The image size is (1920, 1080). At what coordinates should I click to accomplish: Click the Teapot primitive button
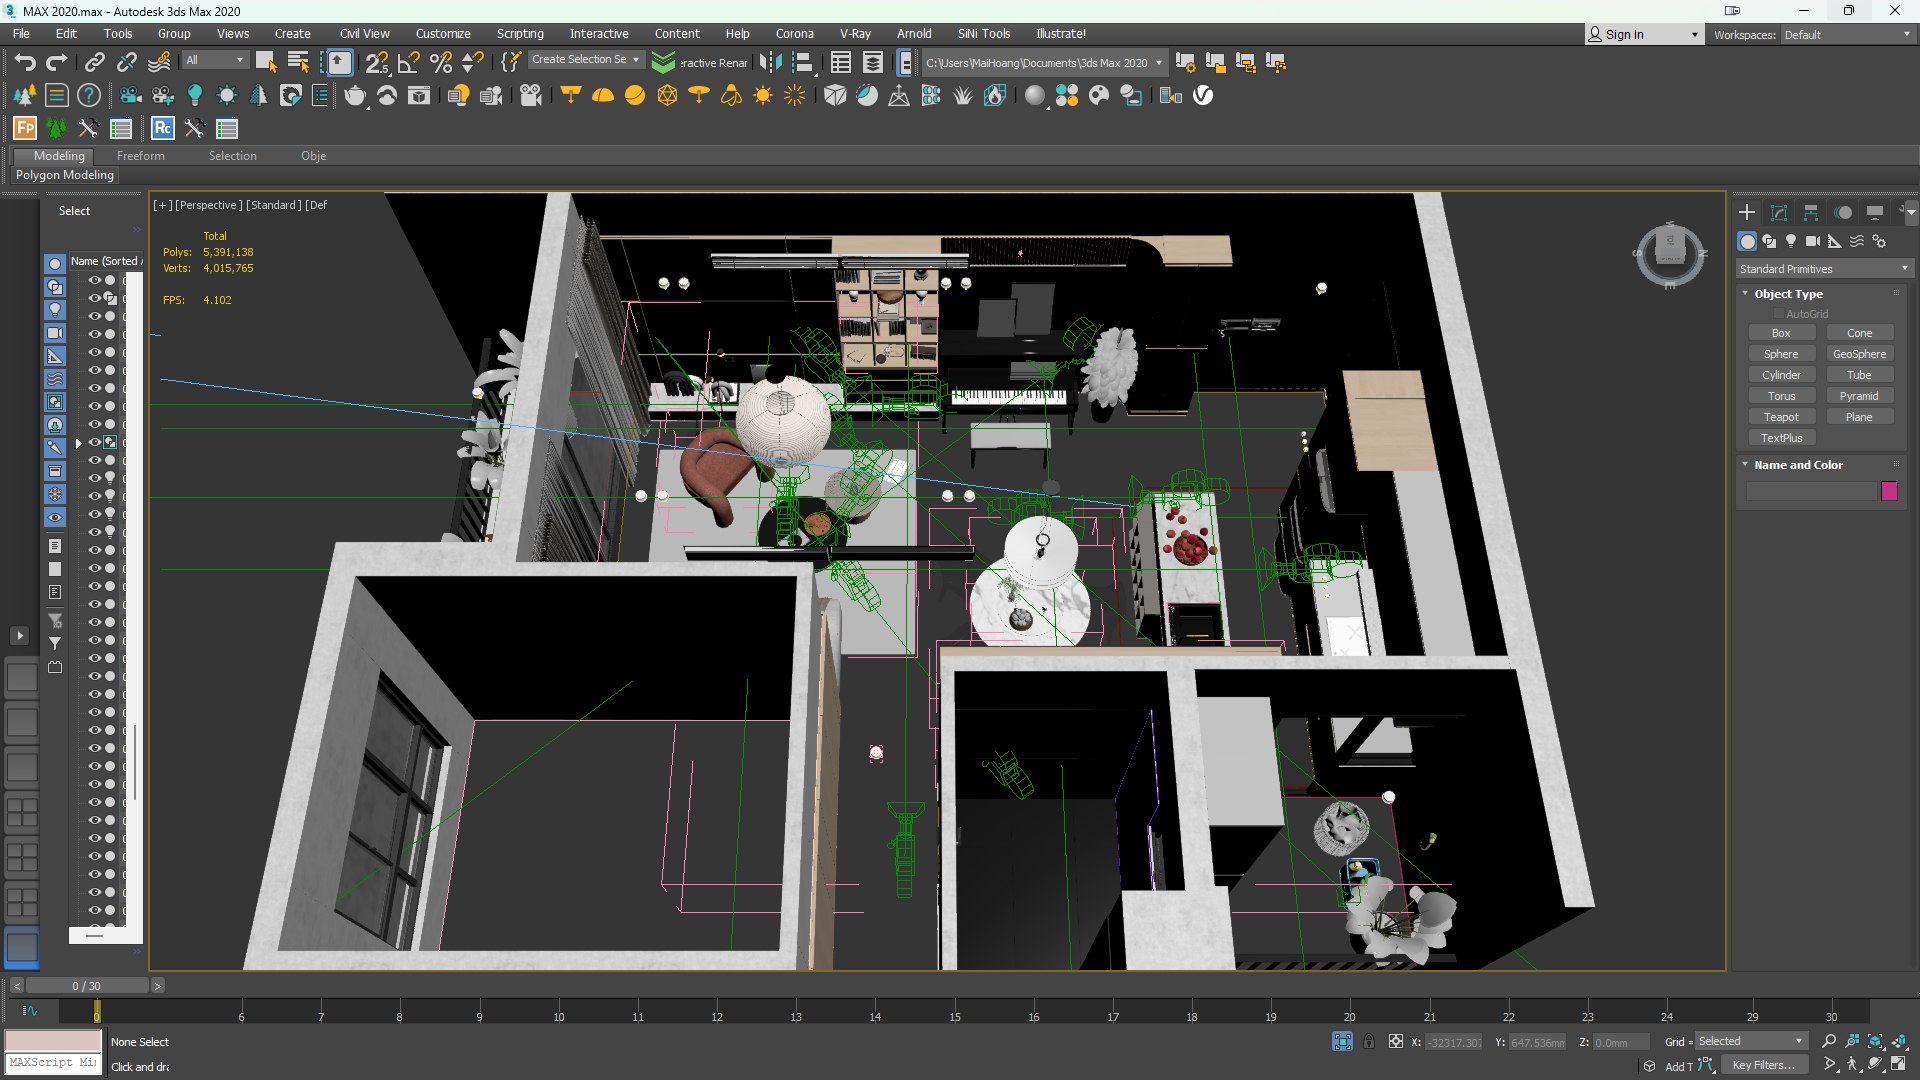point(1780,417)
